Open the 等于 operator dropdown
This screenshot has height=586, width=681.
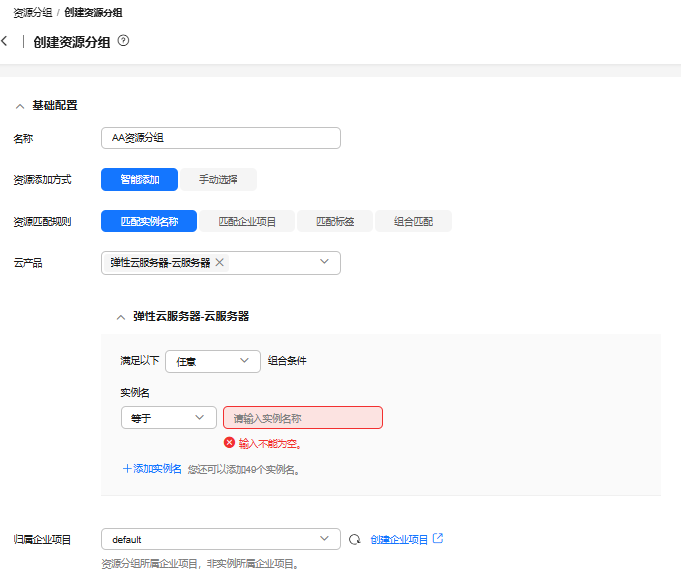pos(169,418)
